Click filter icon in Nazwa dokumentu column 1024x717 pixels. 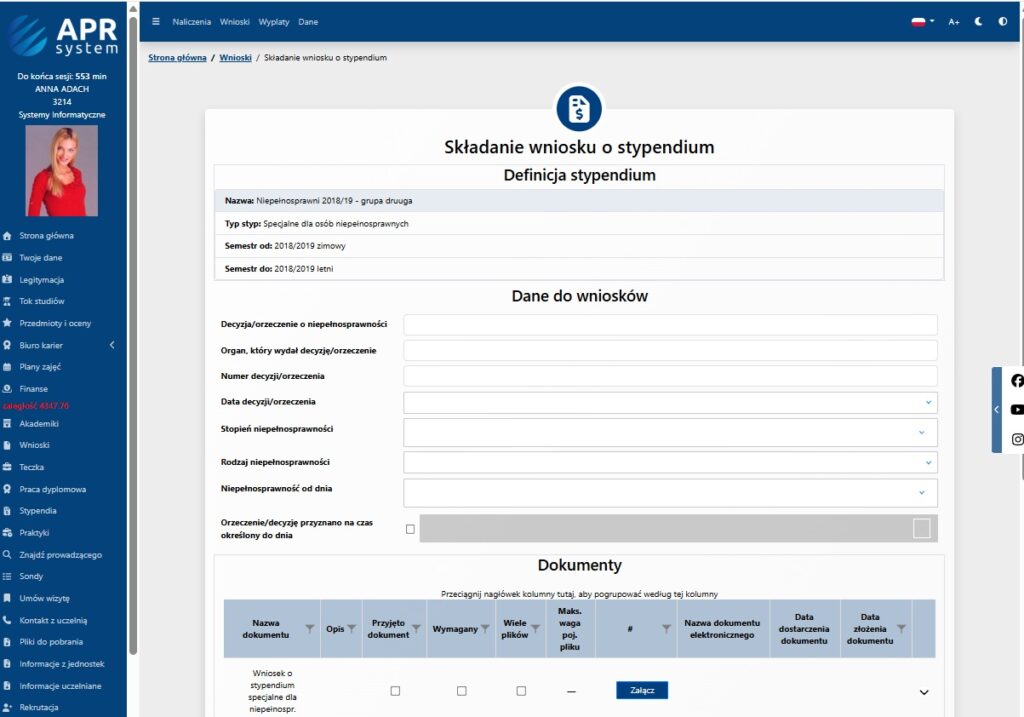pos(310,628)
